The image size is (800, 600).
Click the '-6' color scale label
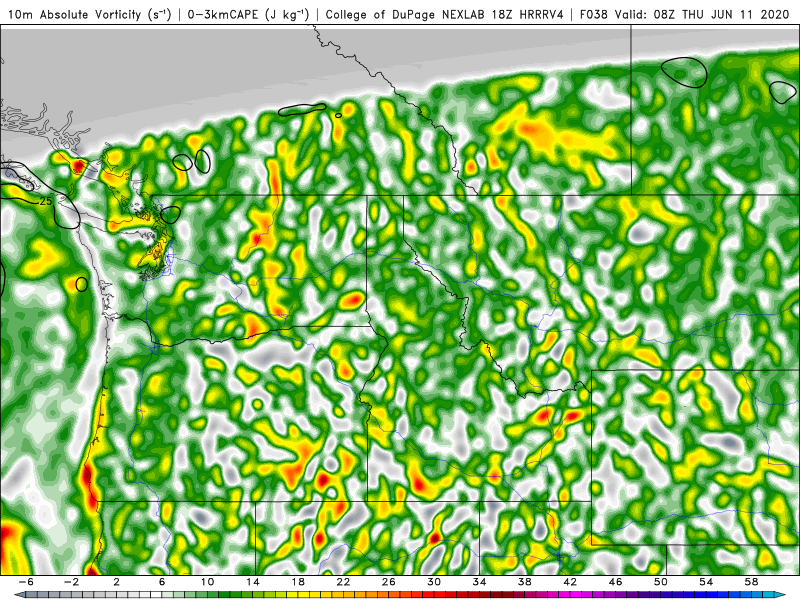click(x=26, y=582)
